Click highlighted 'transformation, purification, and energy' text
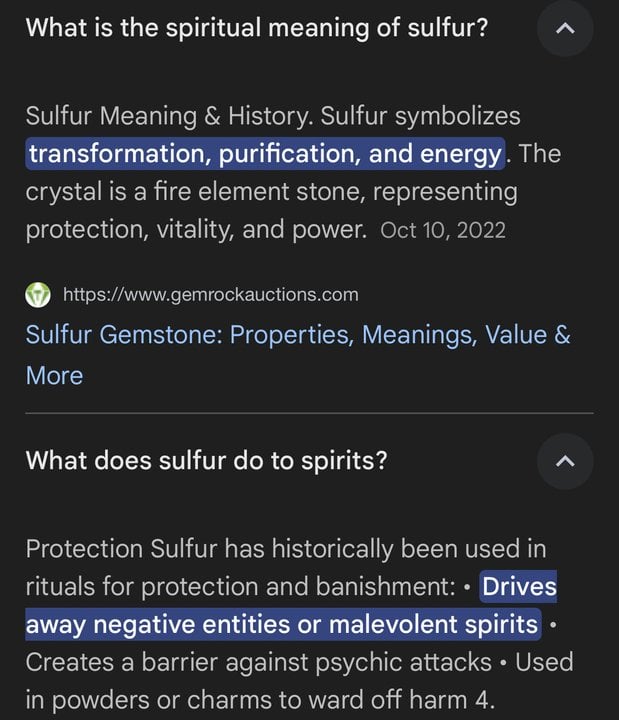The width and height of the screenshot is (619, 720). point(265,154)
